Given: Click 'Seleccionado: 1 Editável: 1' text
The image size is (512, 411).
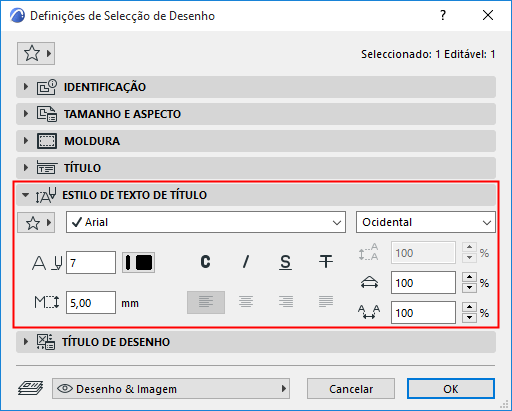Looking at the screenshot, I should [428, 54].
